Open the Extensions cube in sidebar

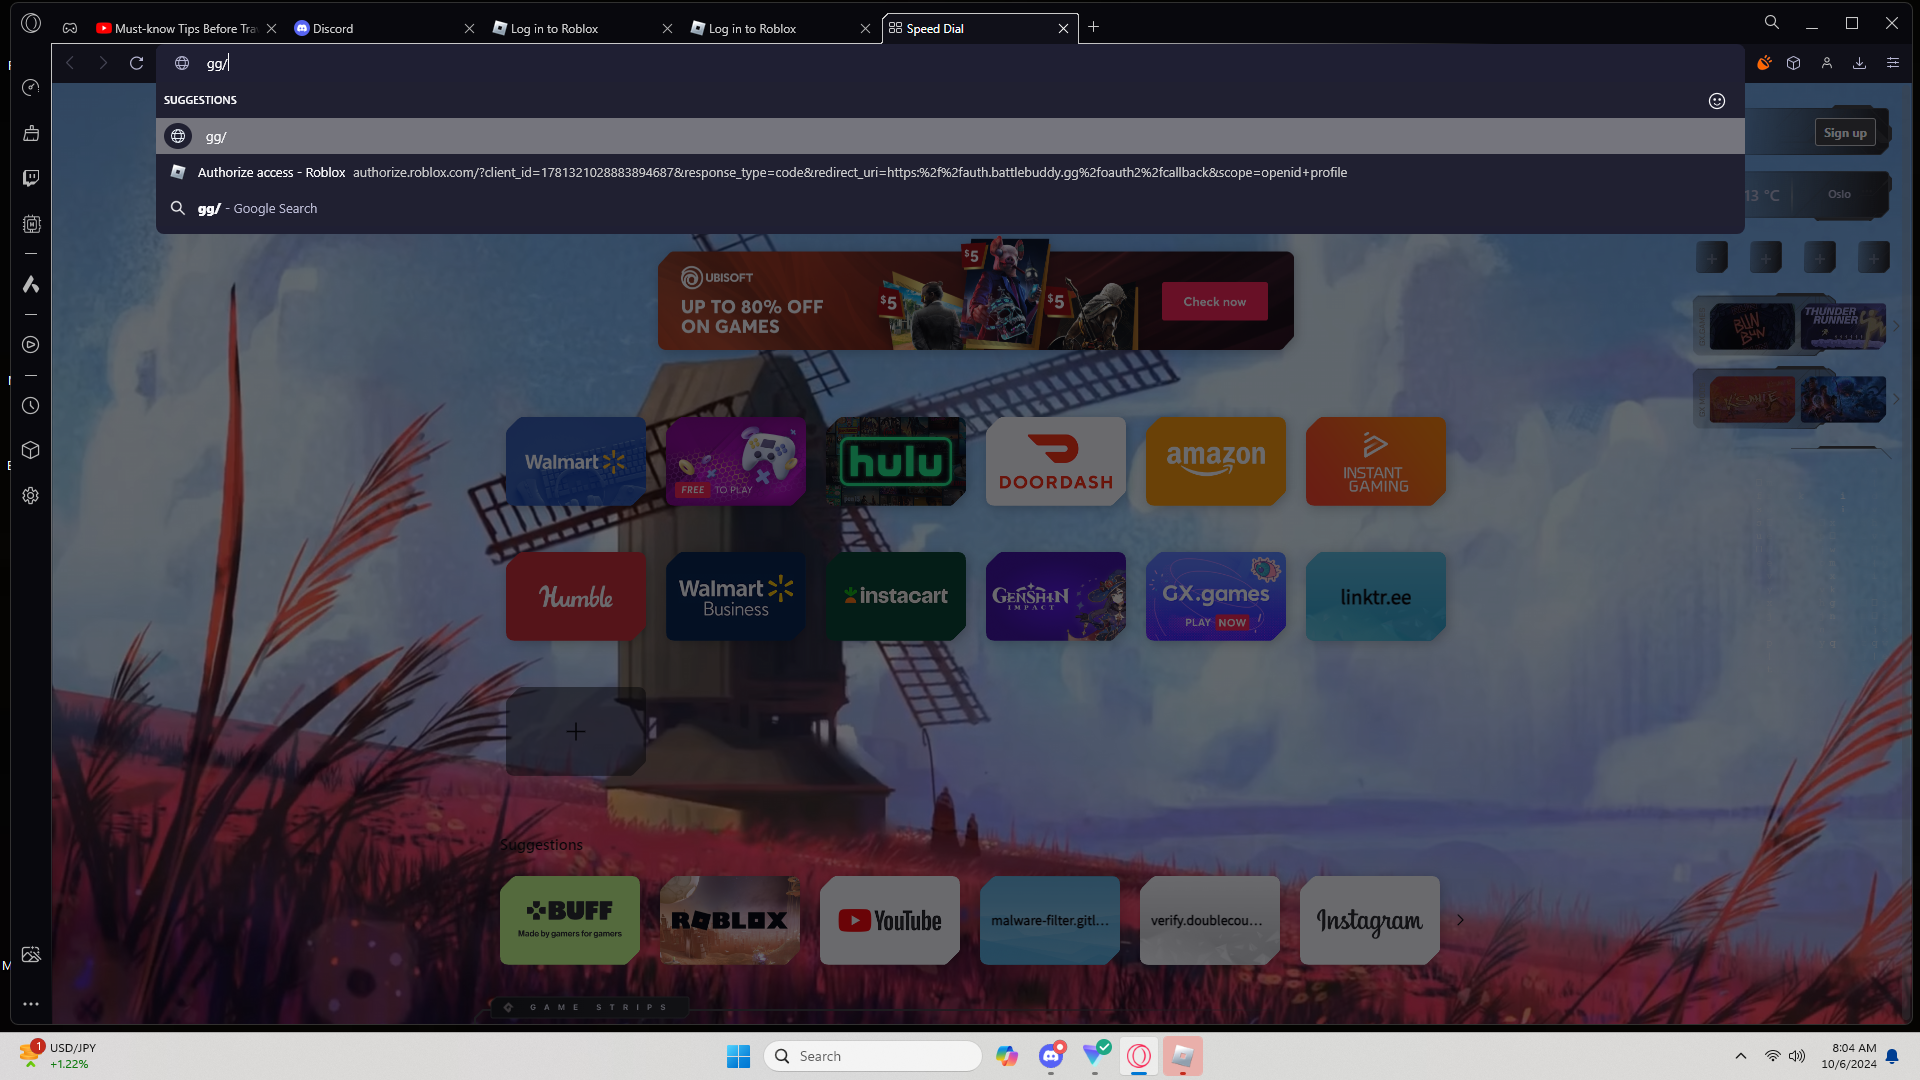(x=31, y=450)
